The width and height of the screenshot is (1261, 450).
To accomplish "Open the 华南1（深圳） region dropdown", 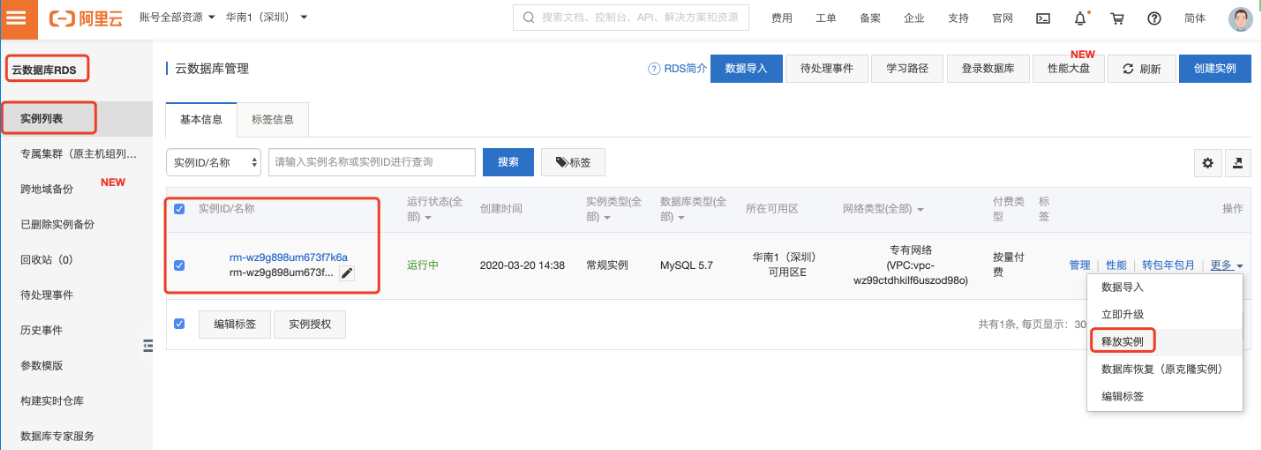I will (x=266, y=18).
